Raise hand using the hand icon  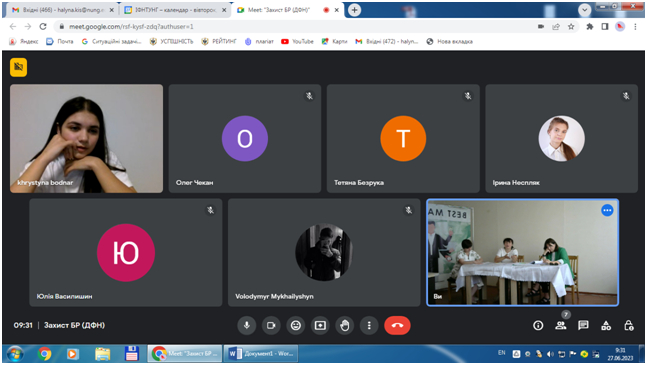(345, 325)
